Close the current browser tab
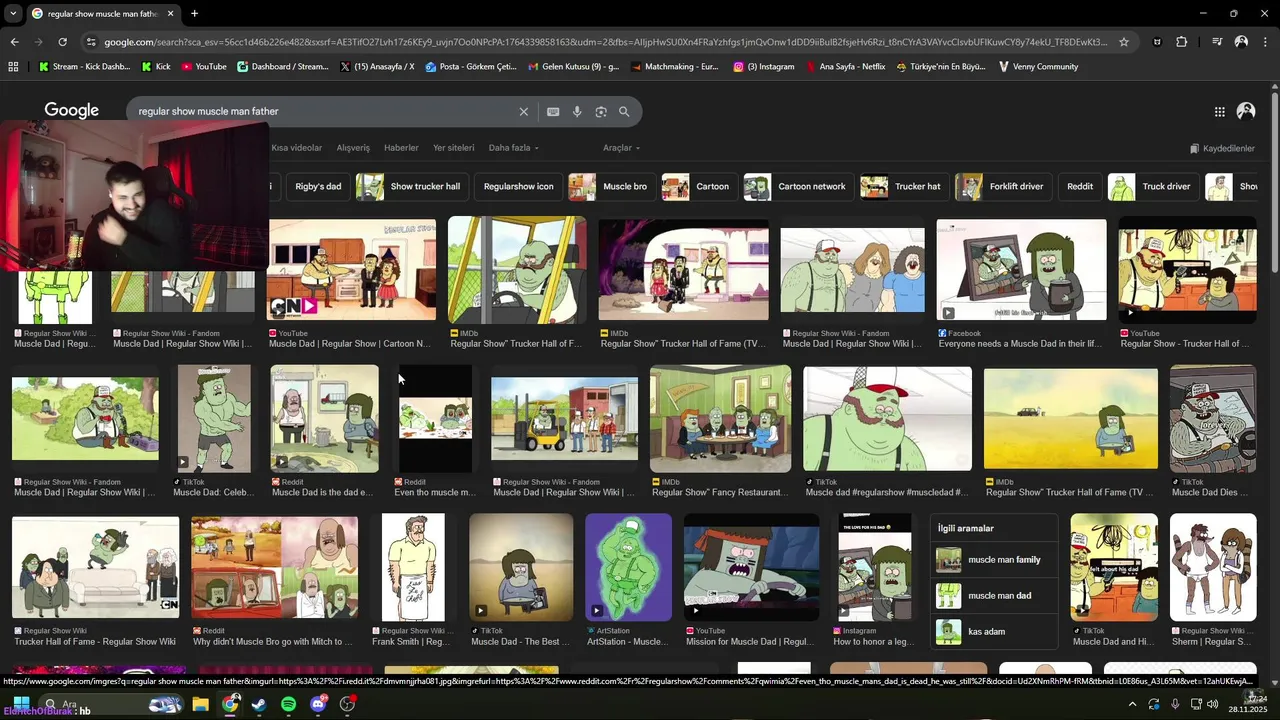The height and width of the screenshot is (720, 1280). [x=171, y=14]
